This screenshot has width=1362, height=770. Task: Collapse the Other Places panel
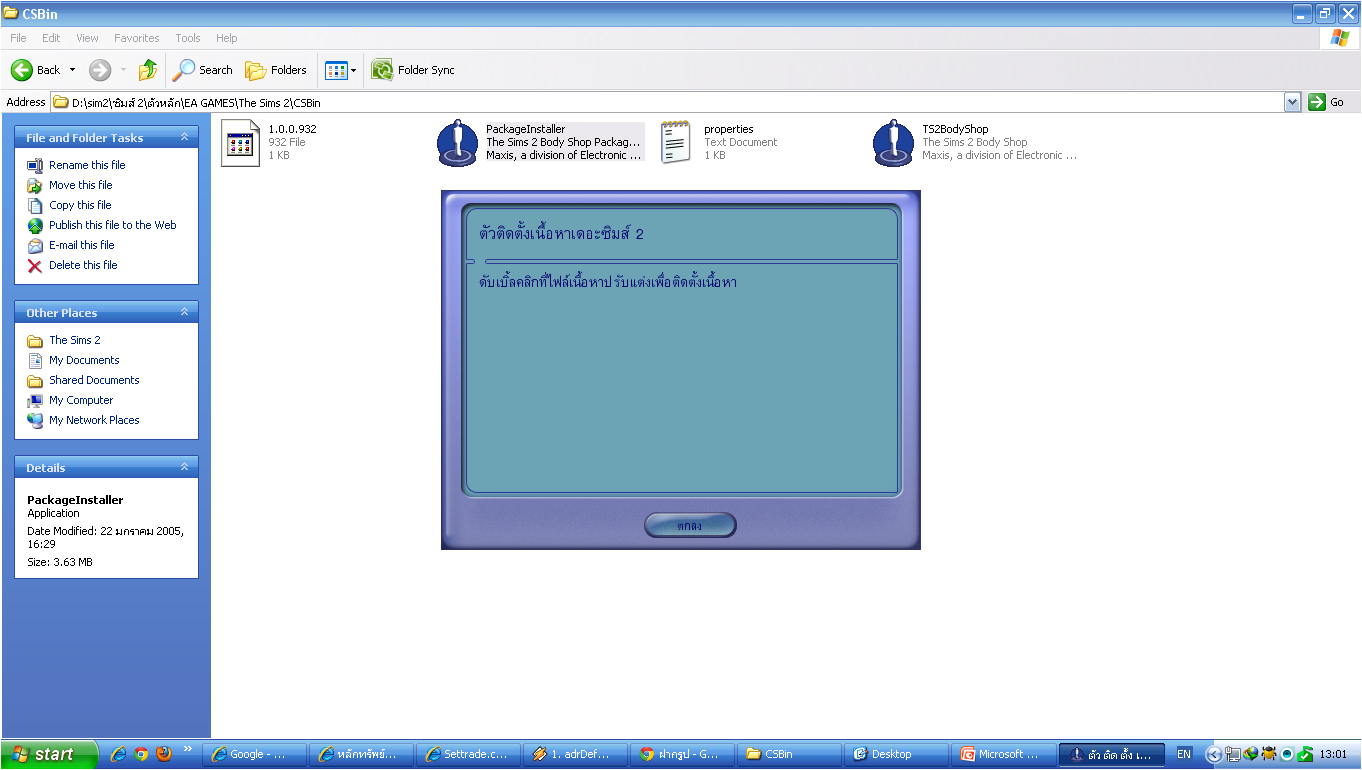pos(184,312)
